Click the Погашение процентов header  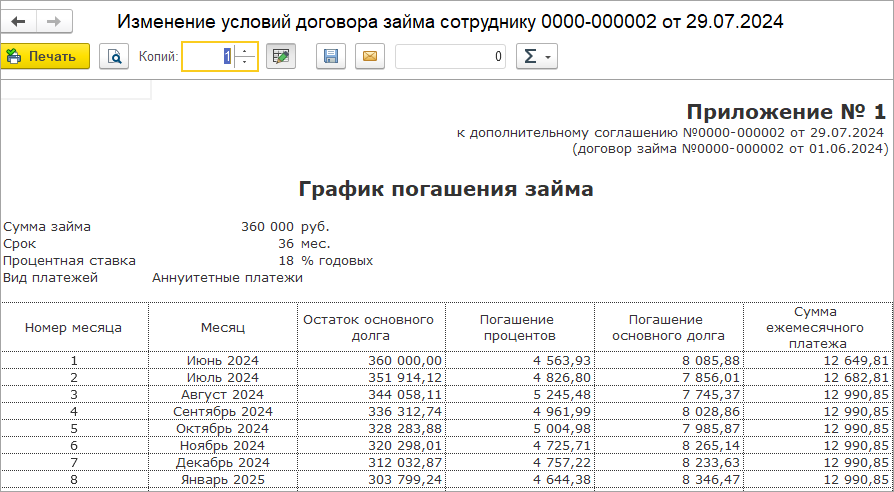point(520,327)
